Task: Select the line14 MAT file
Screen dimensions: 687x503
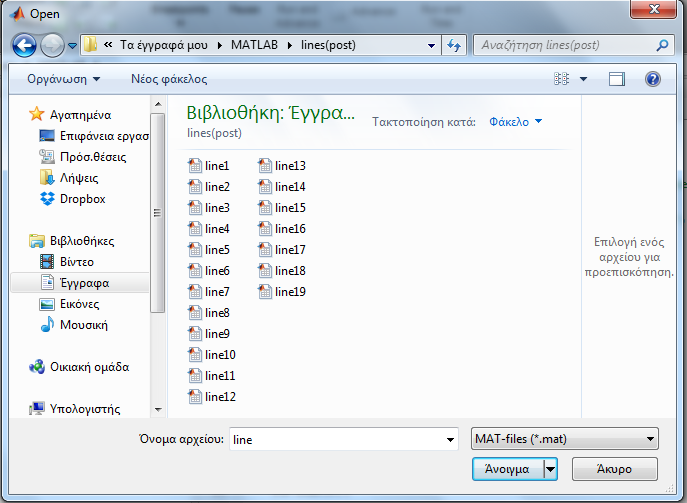Action: [282, 187]
